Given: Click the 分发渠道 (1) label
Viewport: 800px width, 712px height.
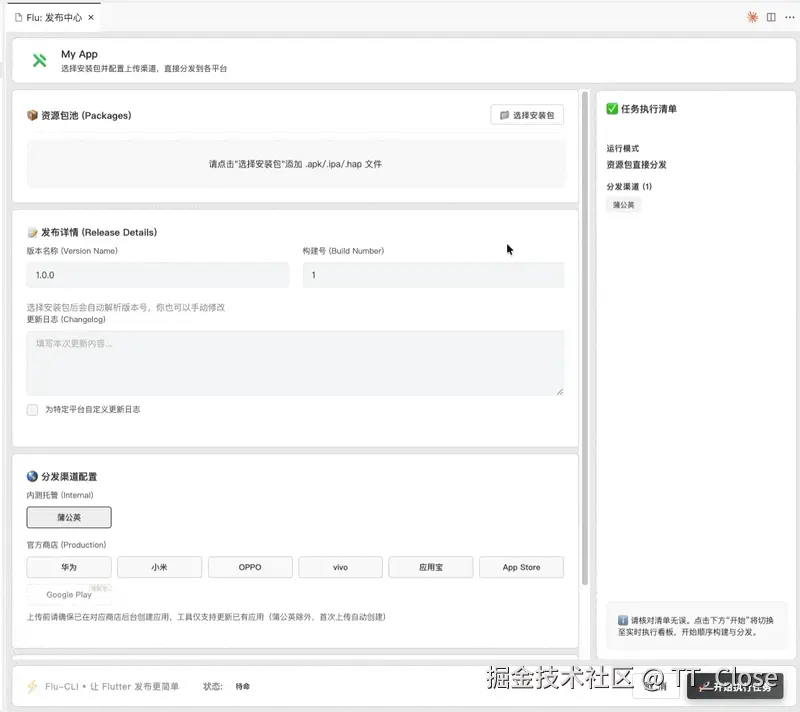Looking at the screenshot, I should [629, 187].
